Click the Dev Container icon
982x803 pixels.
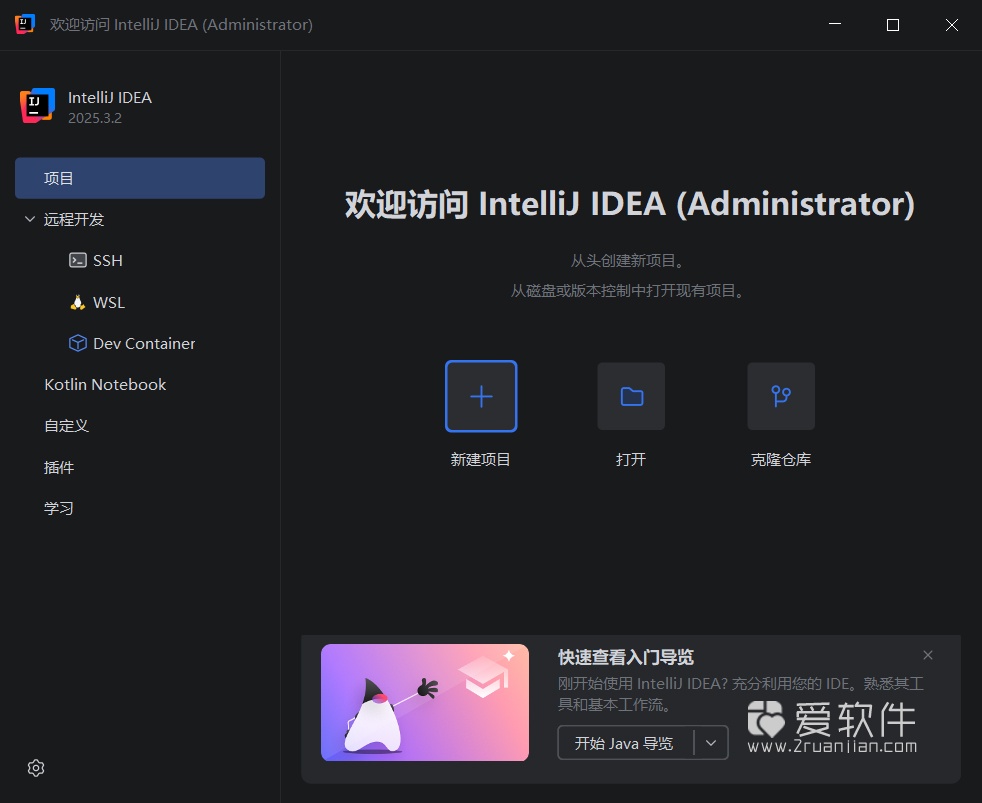click(78, 343)
